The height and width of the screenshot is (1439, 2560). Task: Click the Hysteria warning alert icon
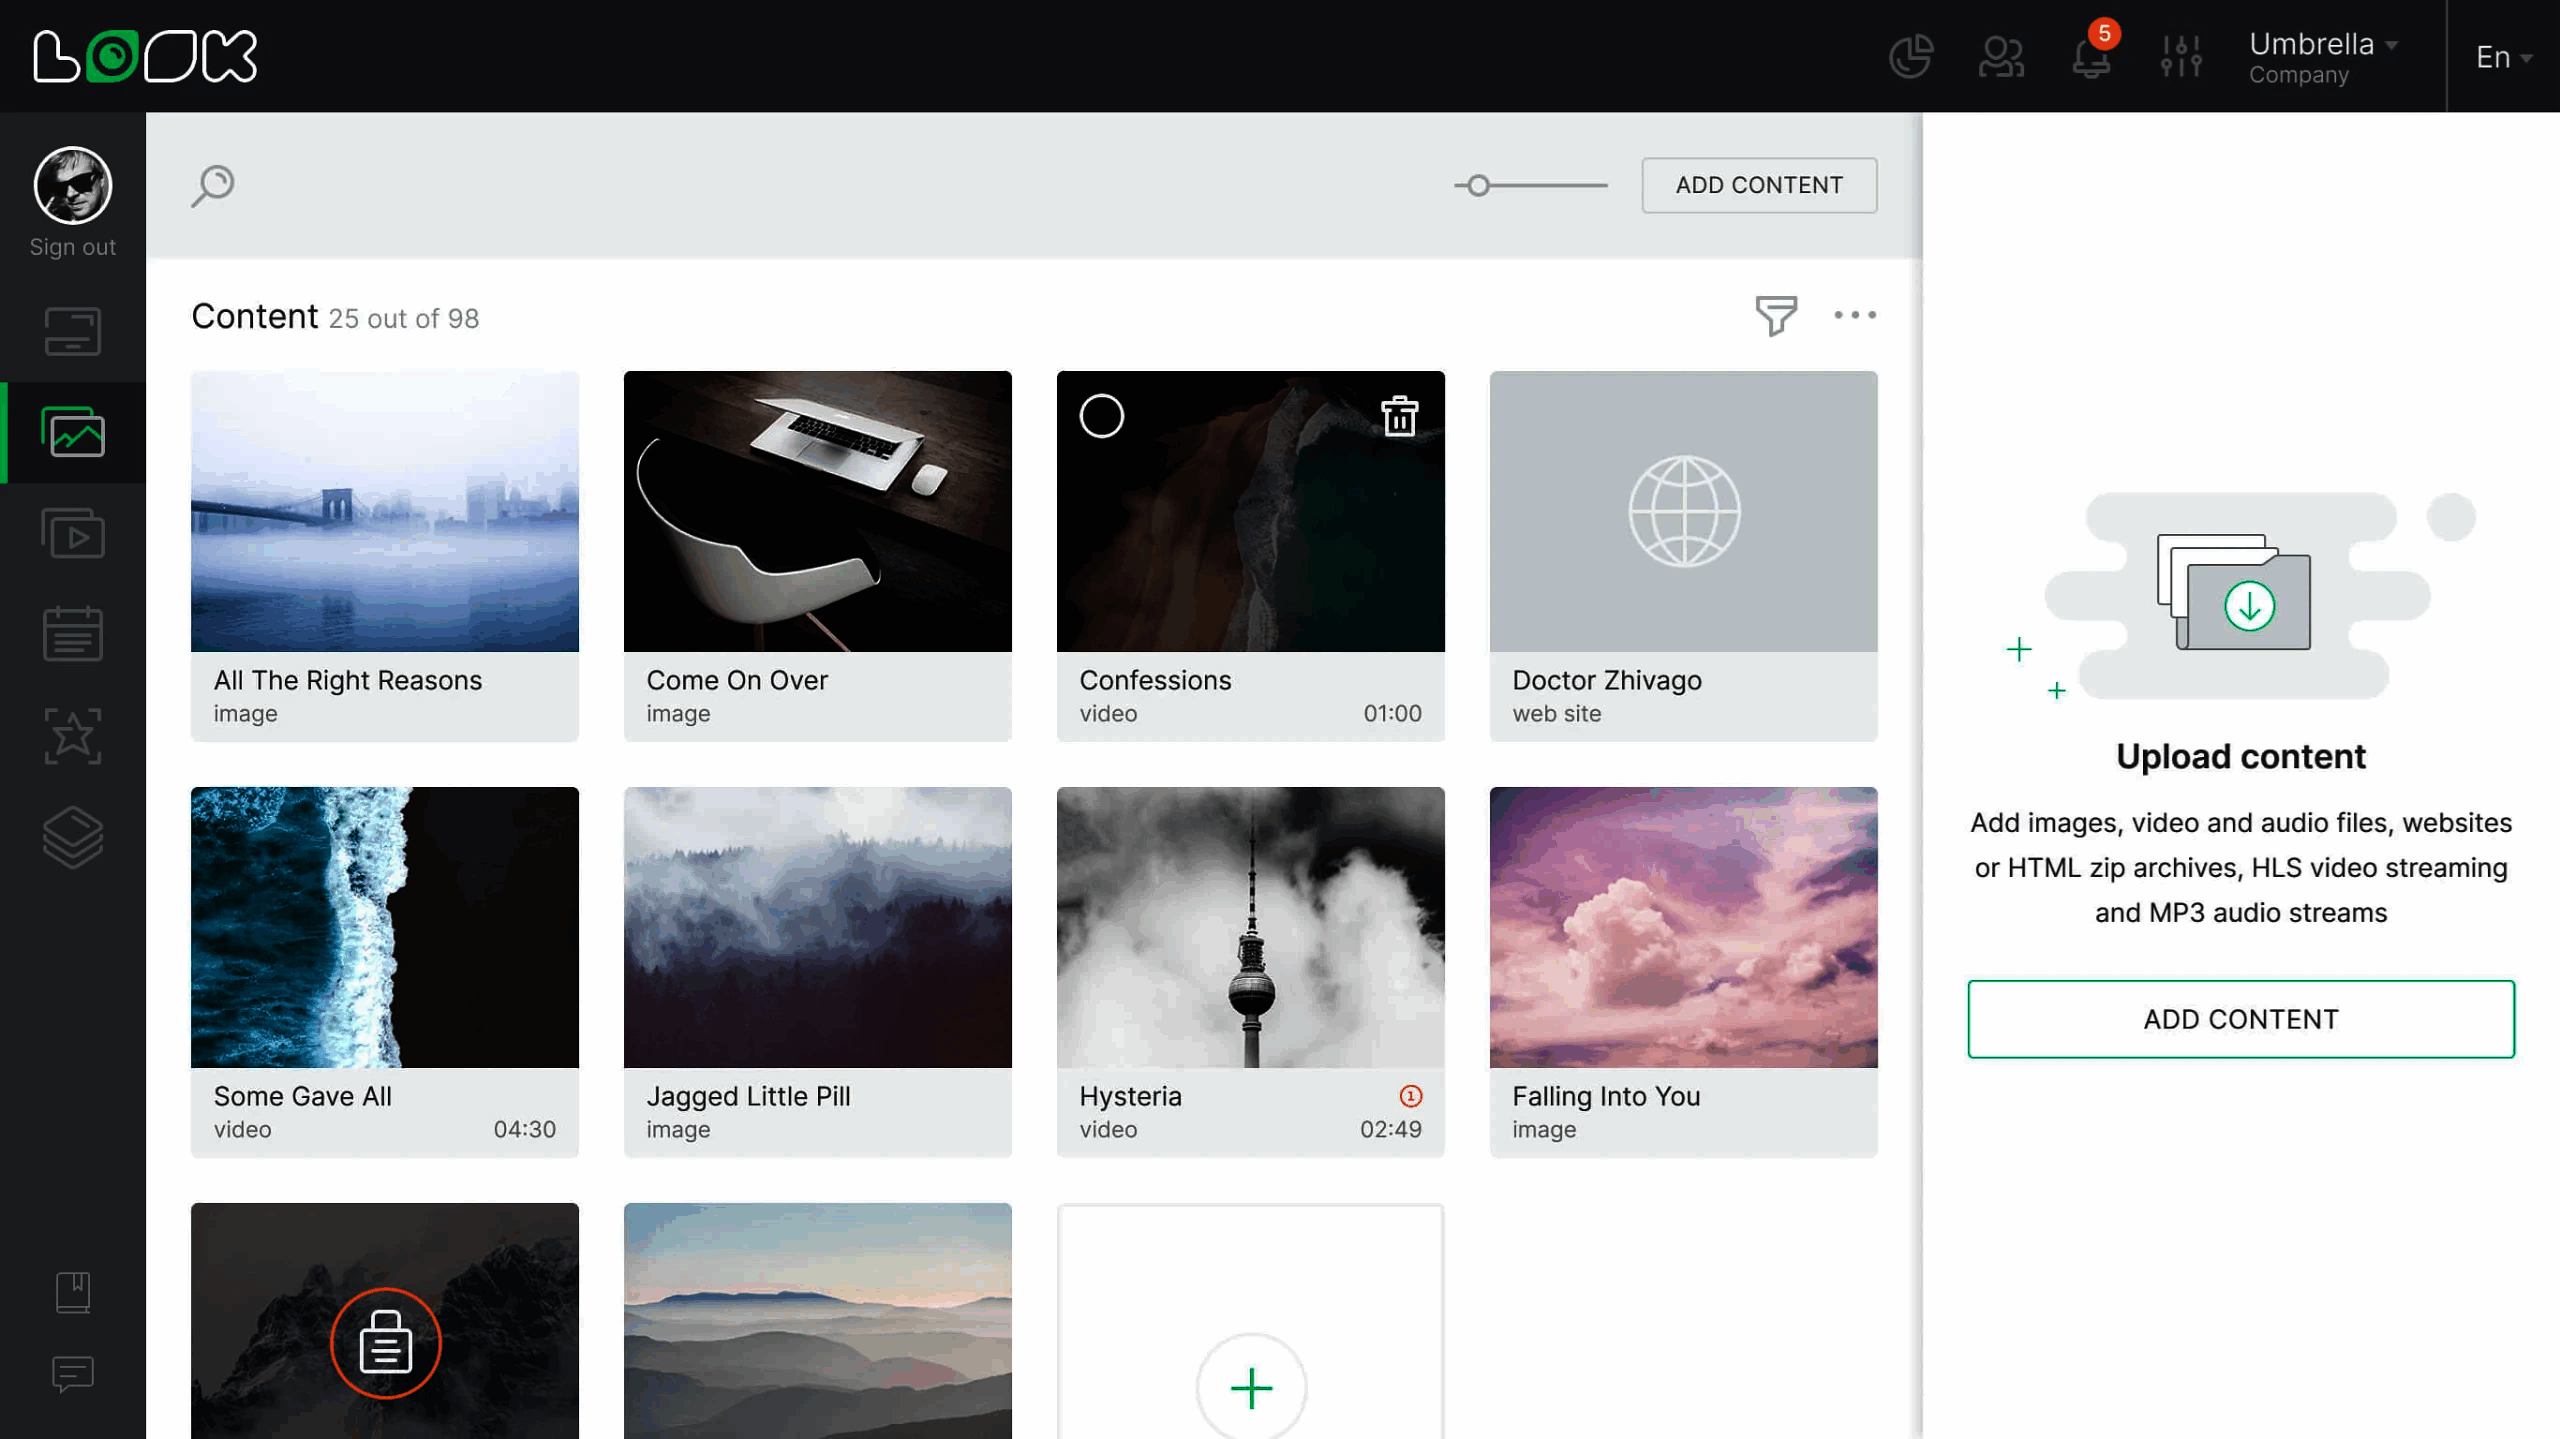(1410, 1096)
